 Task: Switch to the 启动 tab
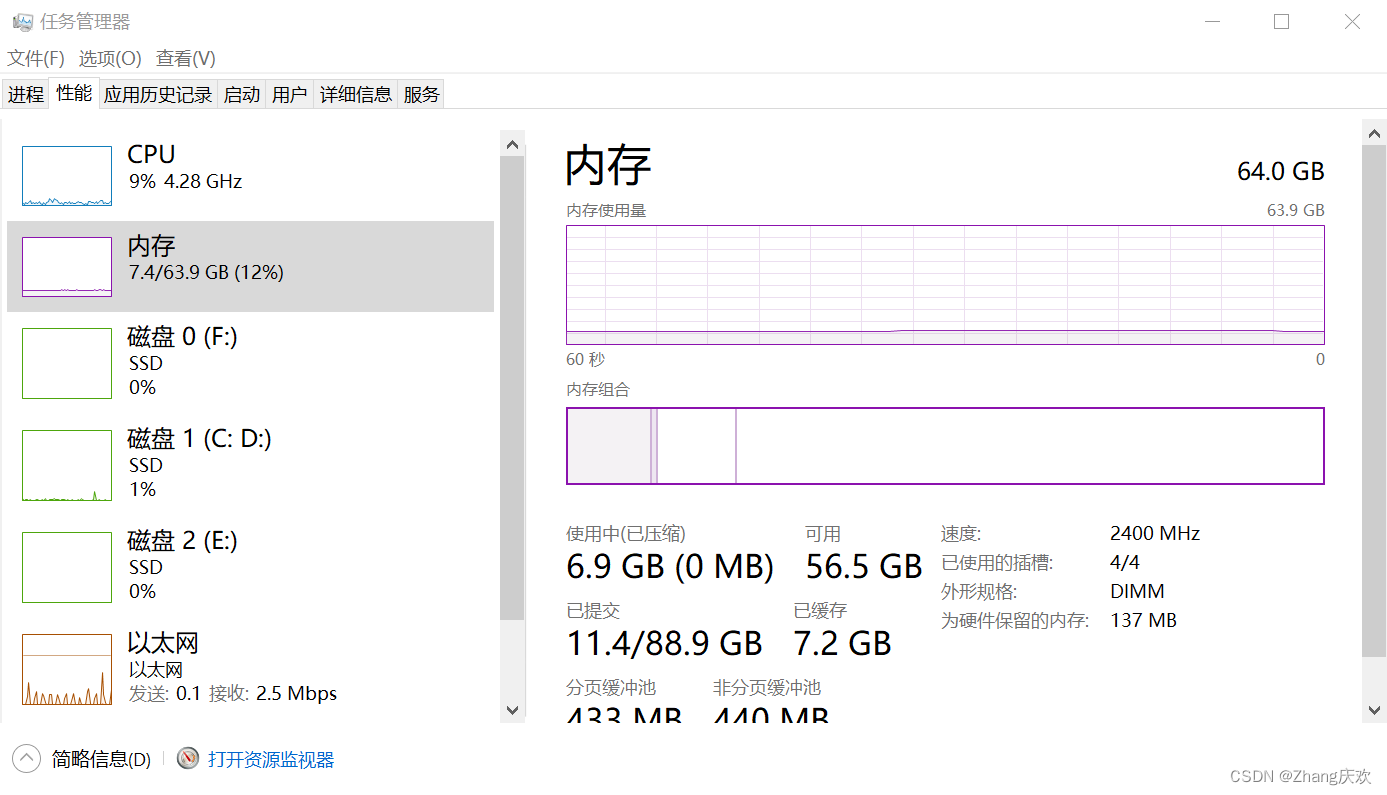pyautogui.click(x=242, y=94)
